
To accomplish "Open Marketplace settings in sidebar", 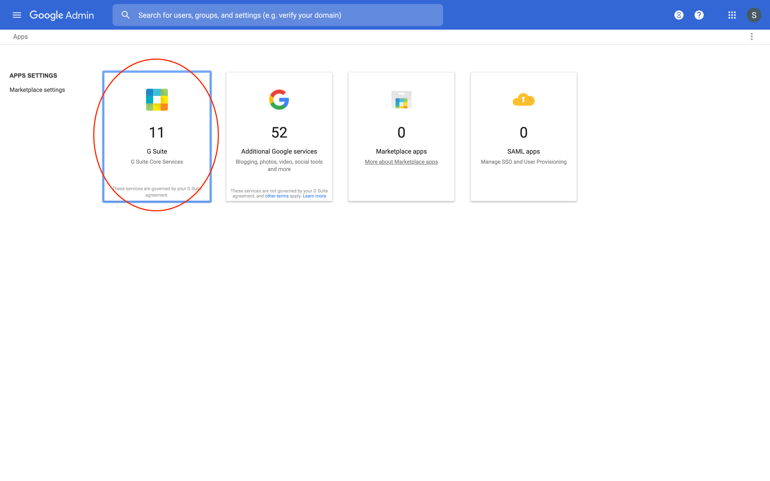I will coord(37,90).
